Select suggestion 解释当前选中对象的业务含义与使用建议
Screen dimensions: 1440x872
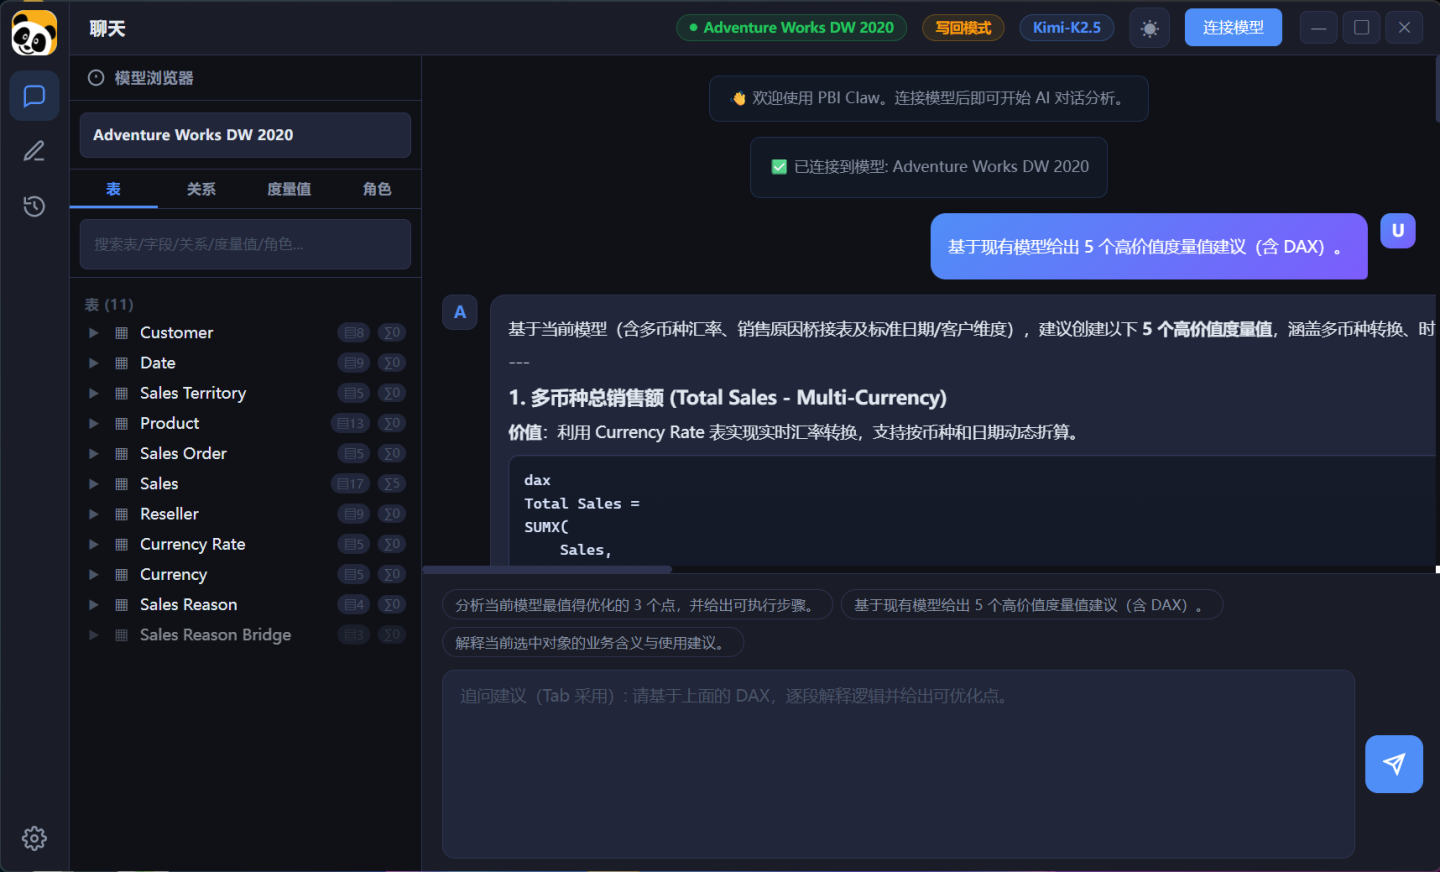[x=592, y=643]
